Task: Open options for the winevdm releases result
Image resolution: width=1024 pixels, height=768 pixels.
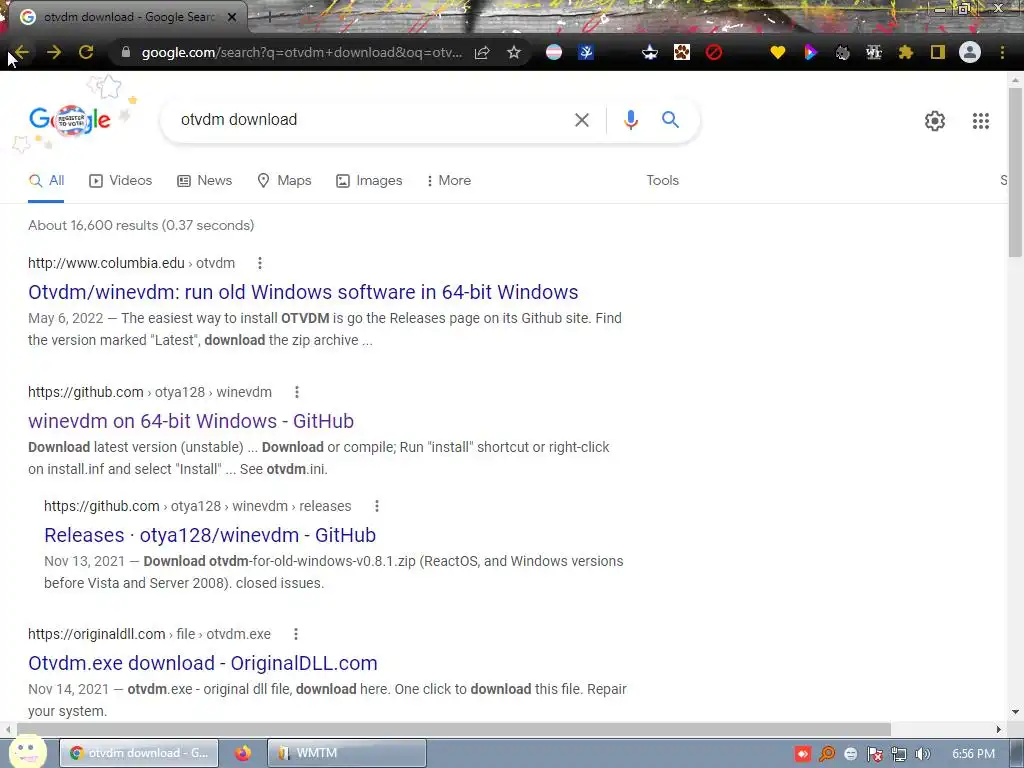Action: pos(377,506)
